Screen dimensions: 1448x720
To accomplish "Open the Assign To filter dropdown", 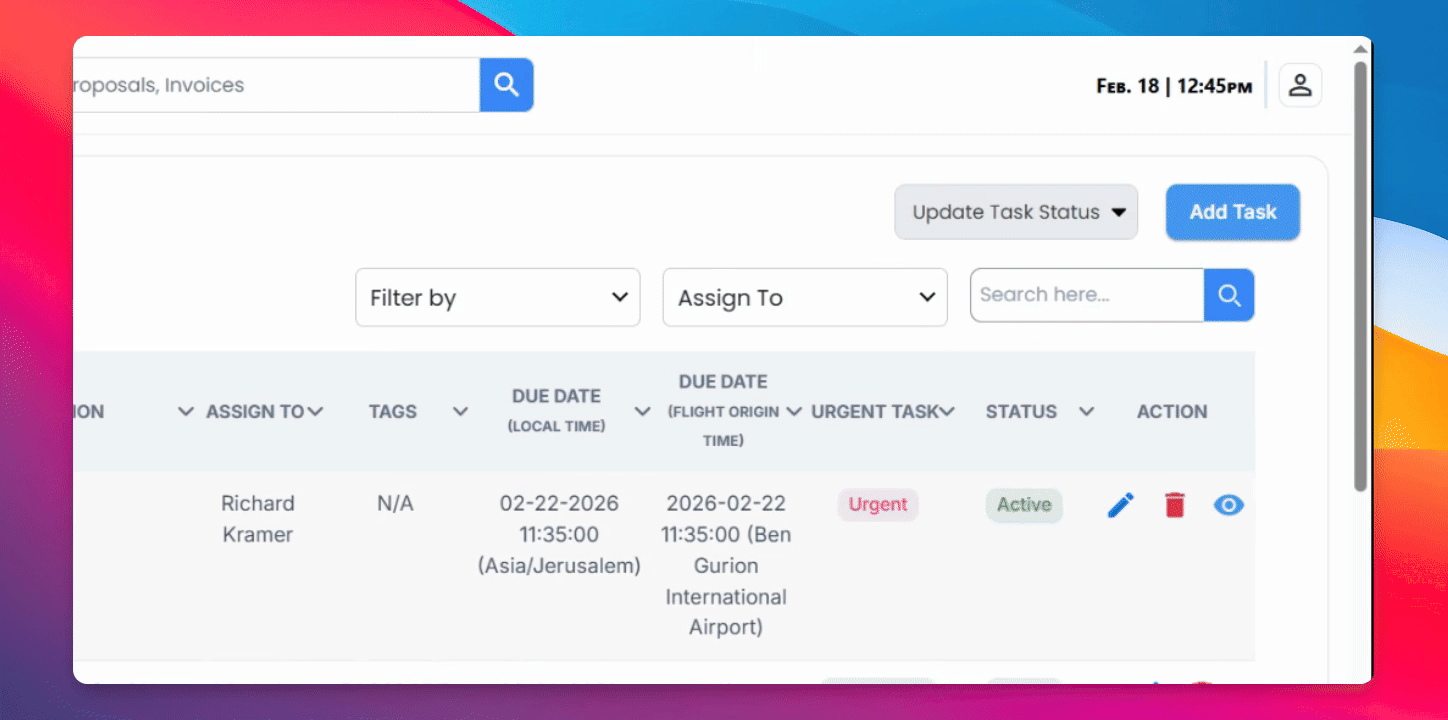I will [x=805, y=297].
